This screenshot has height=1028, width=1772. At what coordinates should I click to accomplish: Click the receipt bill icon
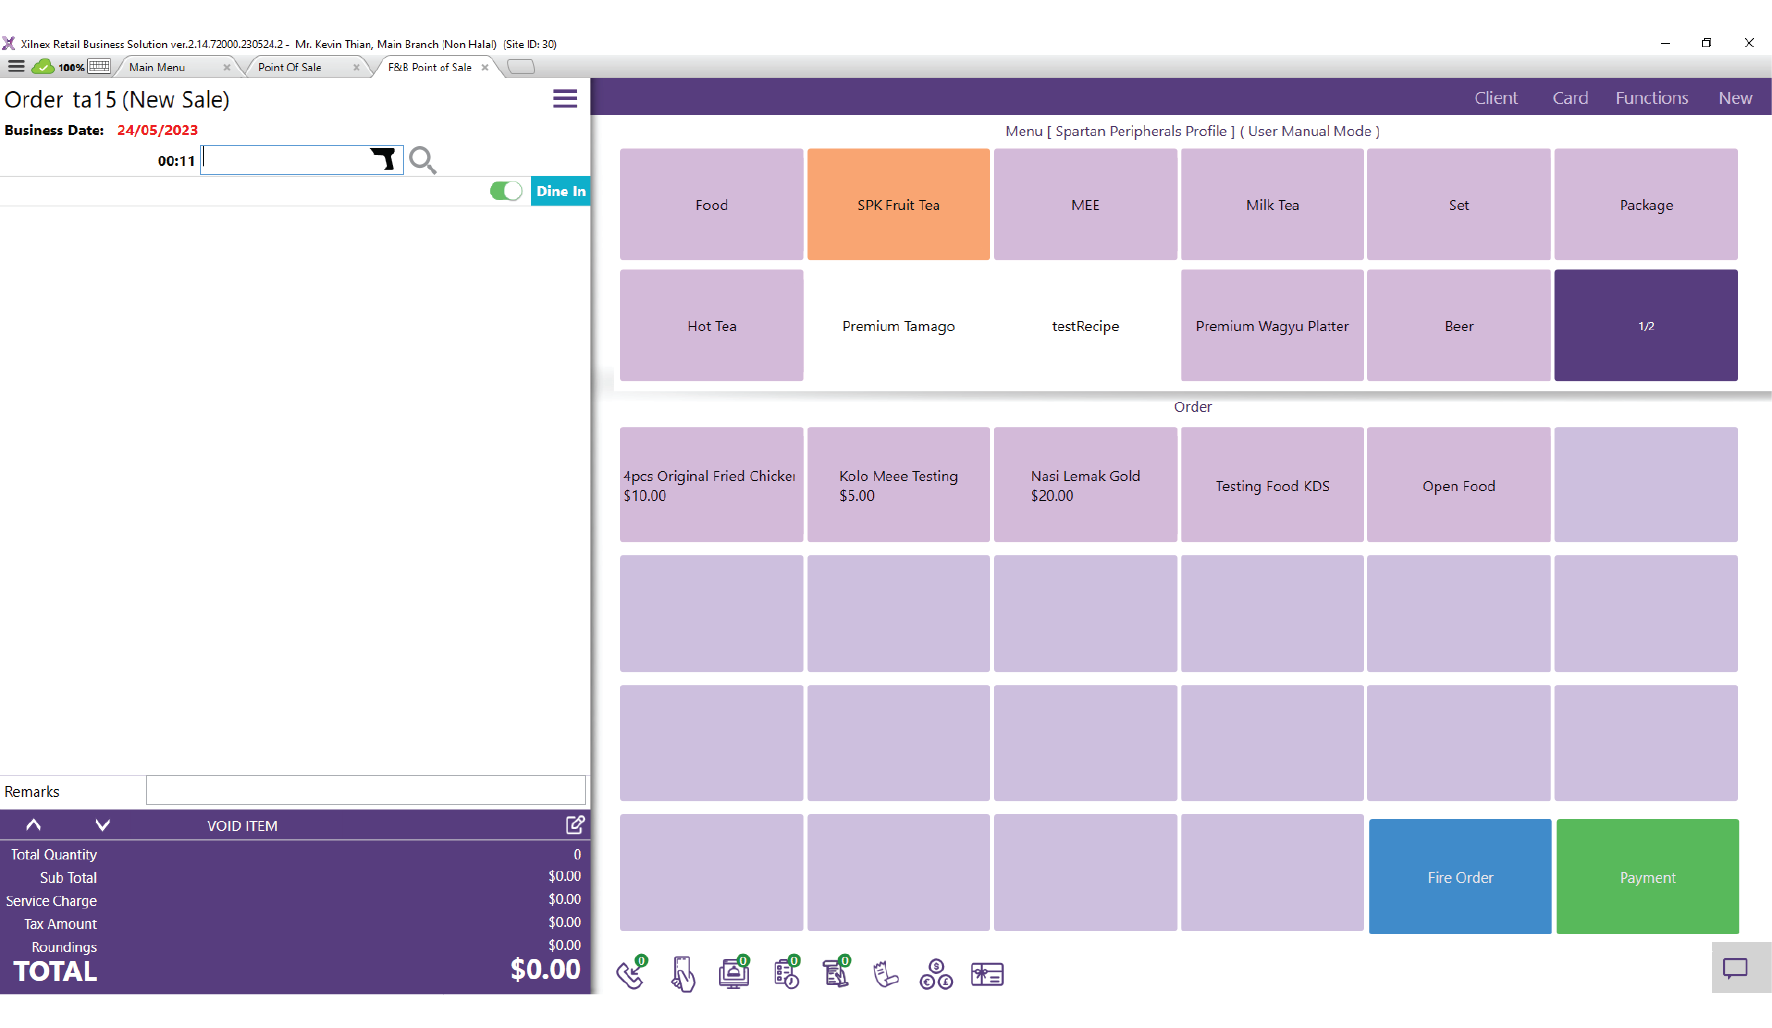885,973
